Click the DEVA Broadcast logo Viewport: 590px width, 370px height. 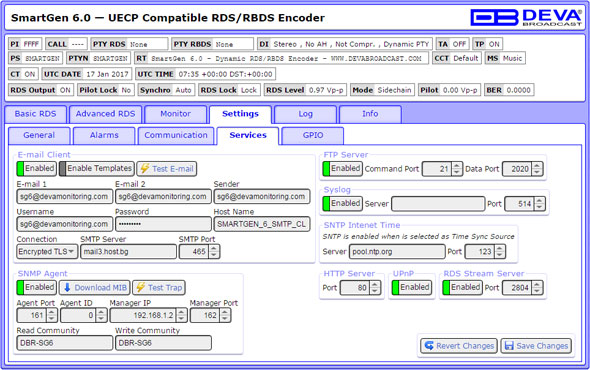coord(526,17)
